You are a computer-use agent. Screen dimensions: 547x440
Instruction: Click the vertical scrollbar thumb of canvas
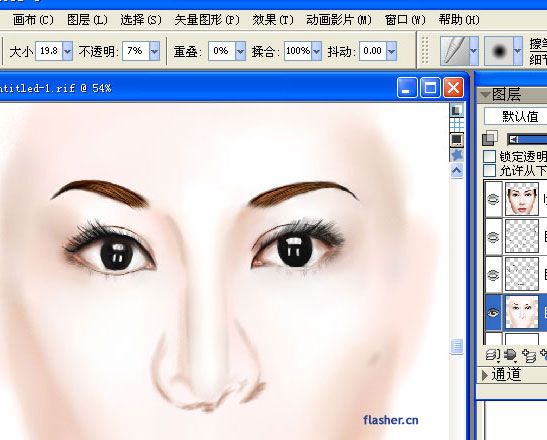pyautogui.click(x=456, y=346)
